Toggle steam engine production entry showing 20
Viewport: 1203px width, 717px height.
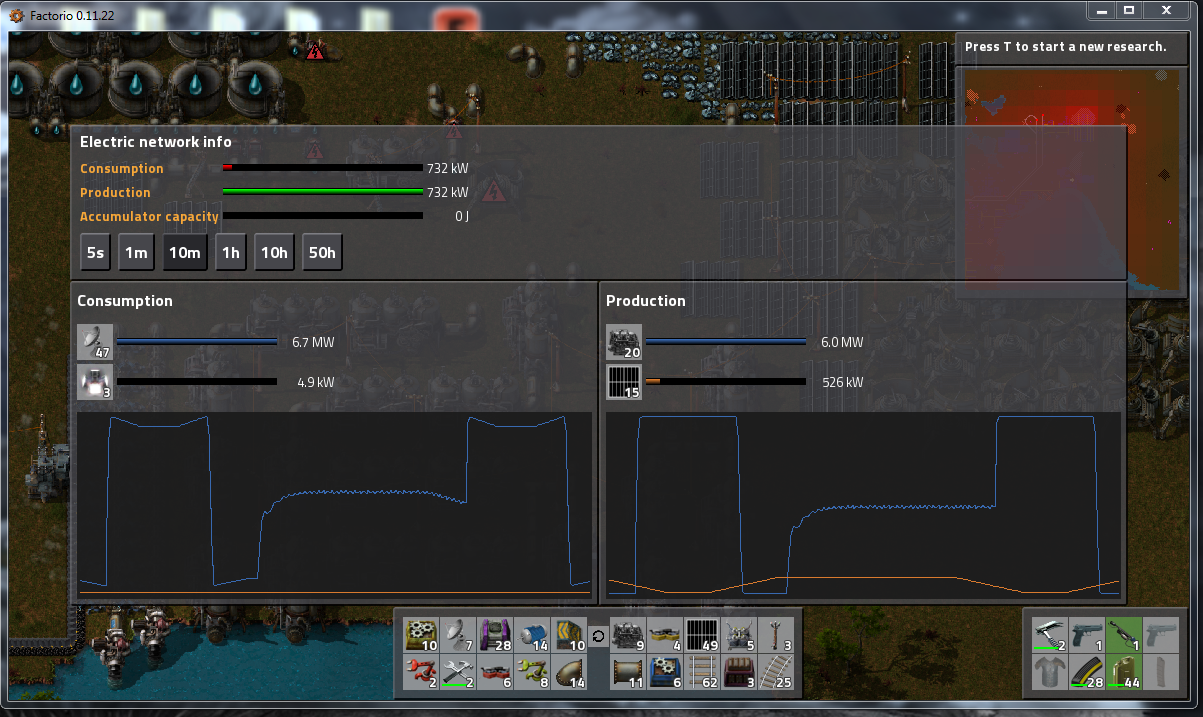[x=624, y=342]
